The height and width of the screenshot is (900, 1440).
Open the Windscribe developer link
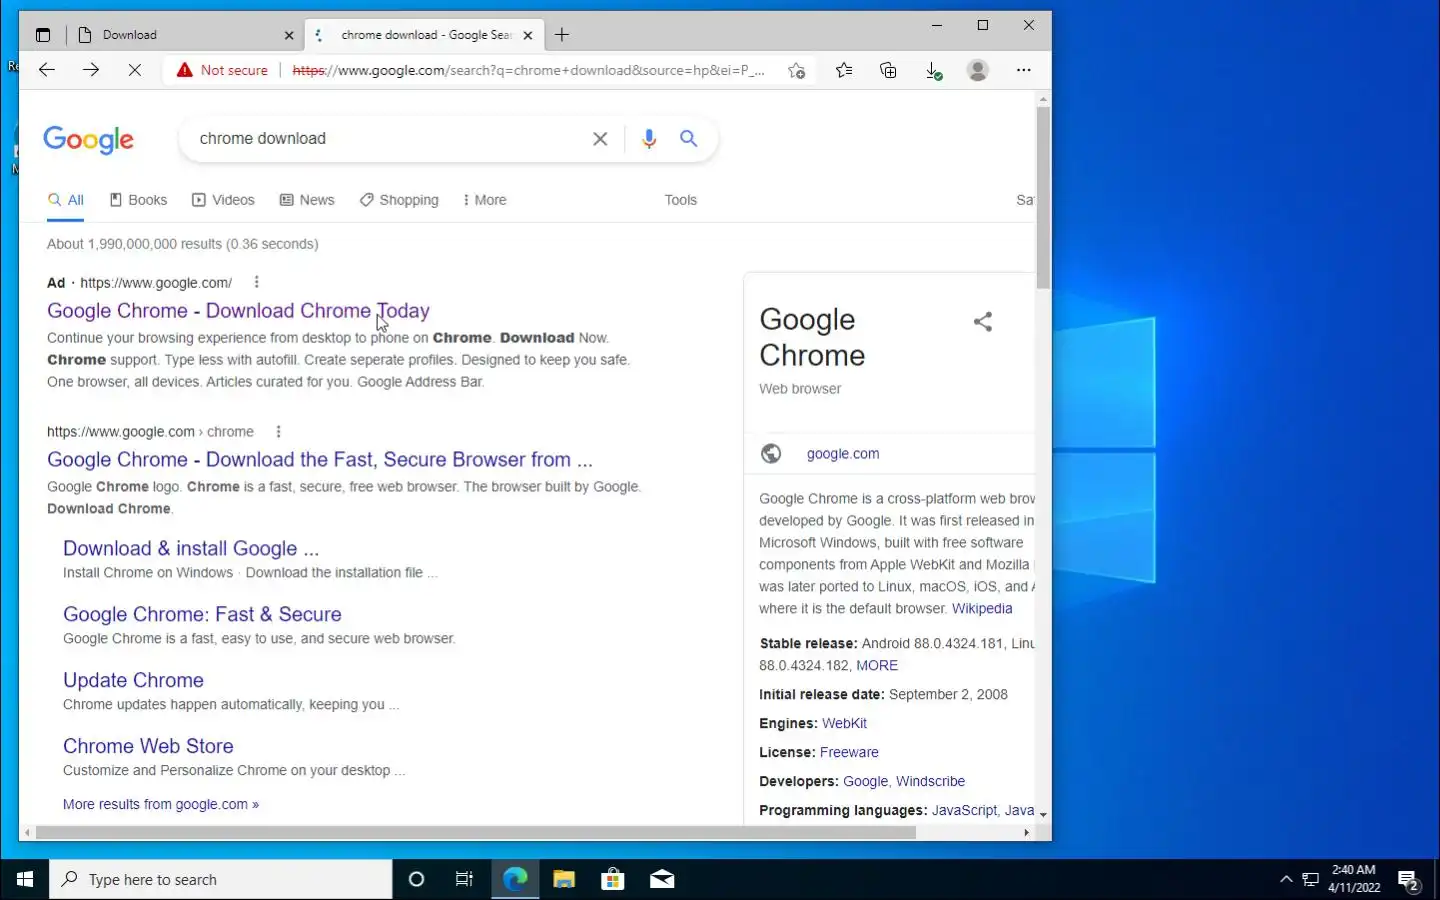coord(930,782)
